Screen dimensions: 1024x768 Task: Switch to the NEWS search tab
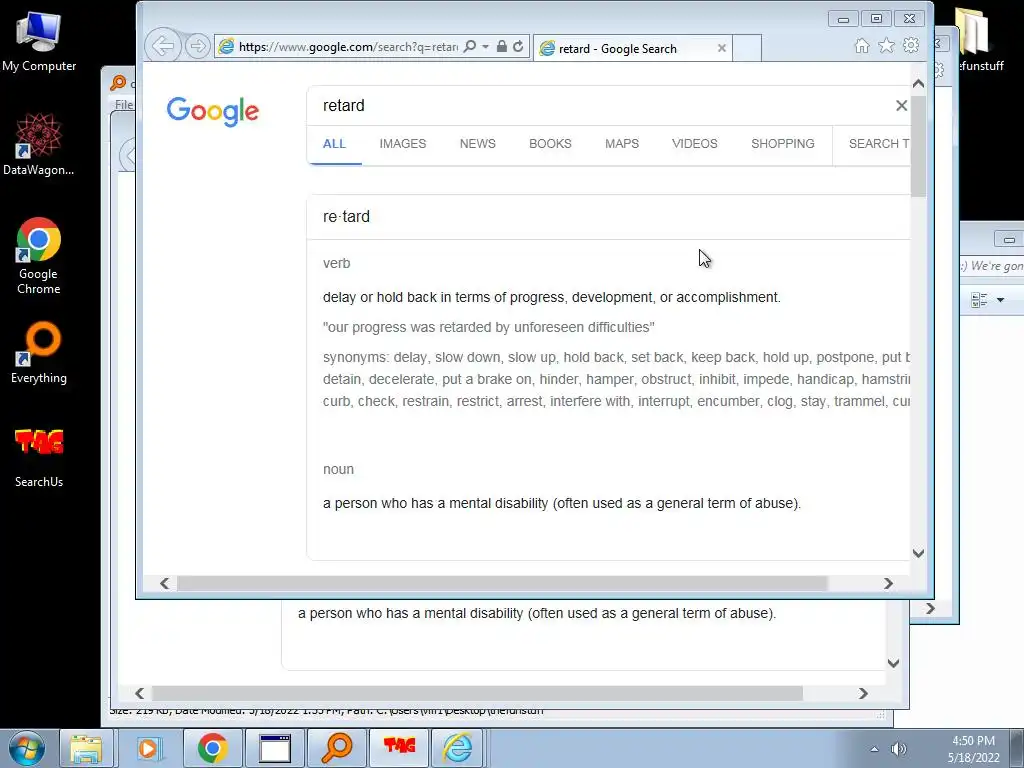pos(477,144)
